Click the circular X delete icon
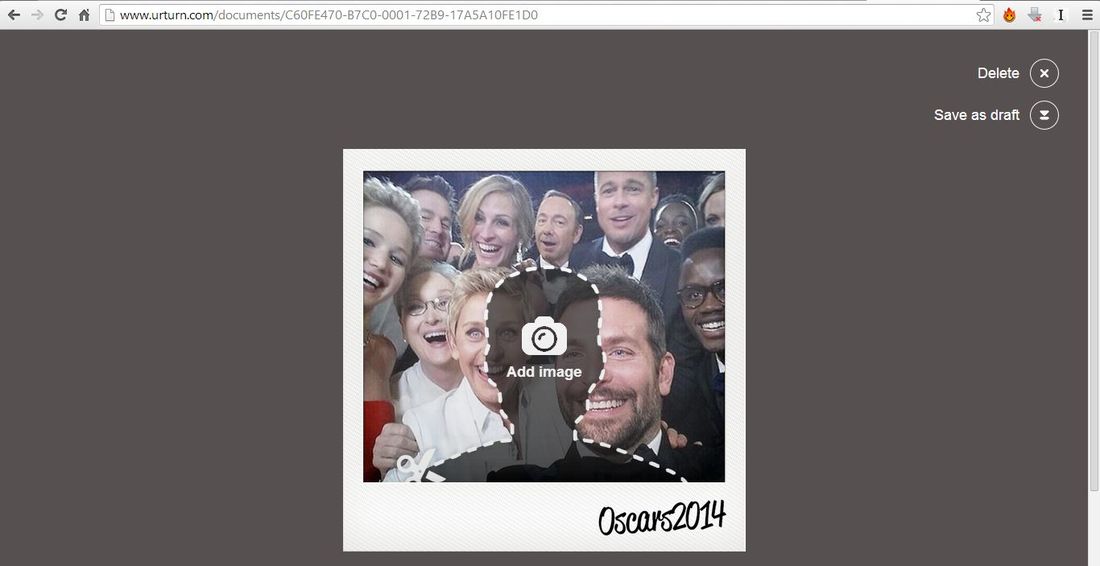 point(1044,73)
